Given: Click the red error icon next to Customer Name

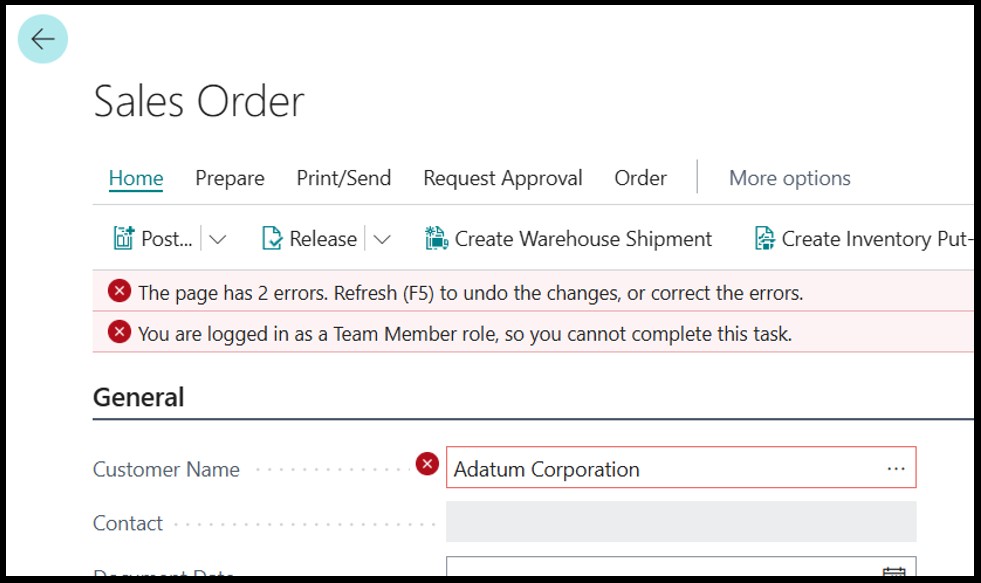Looking at the screenshot, I should [427, 464].
